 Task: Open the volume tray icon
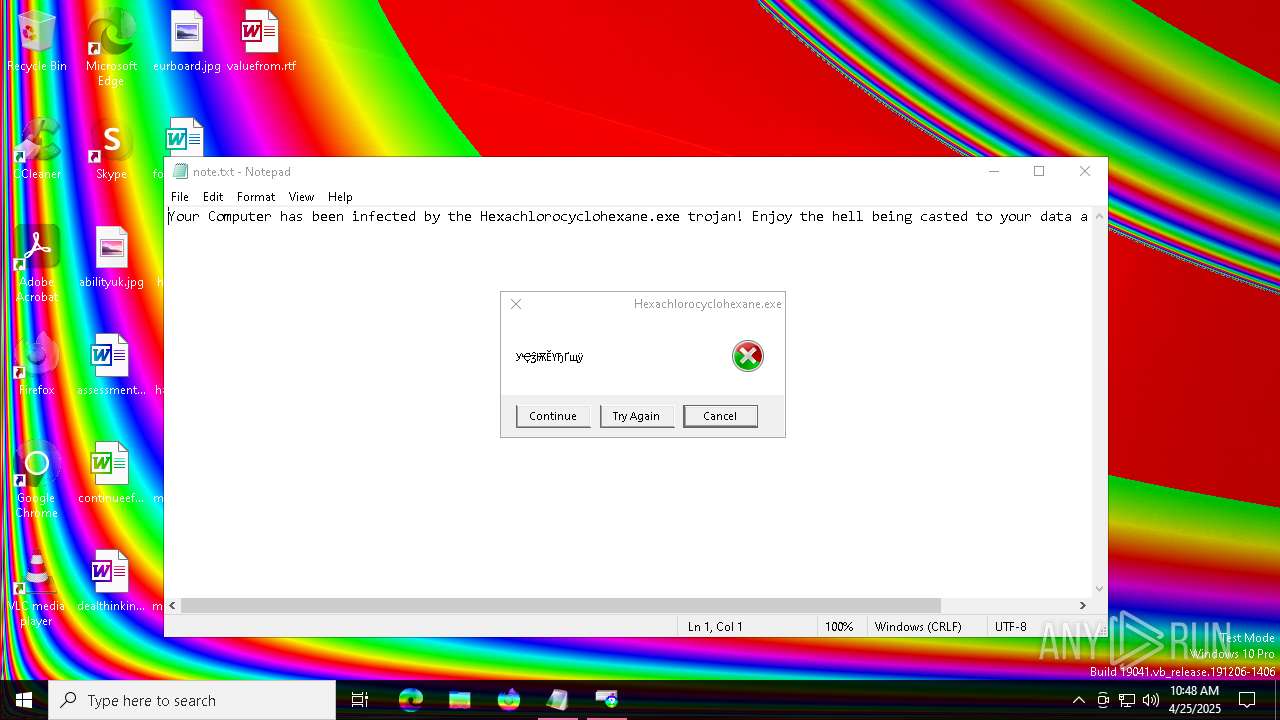pyautogui.click(x=1150, y=700)
